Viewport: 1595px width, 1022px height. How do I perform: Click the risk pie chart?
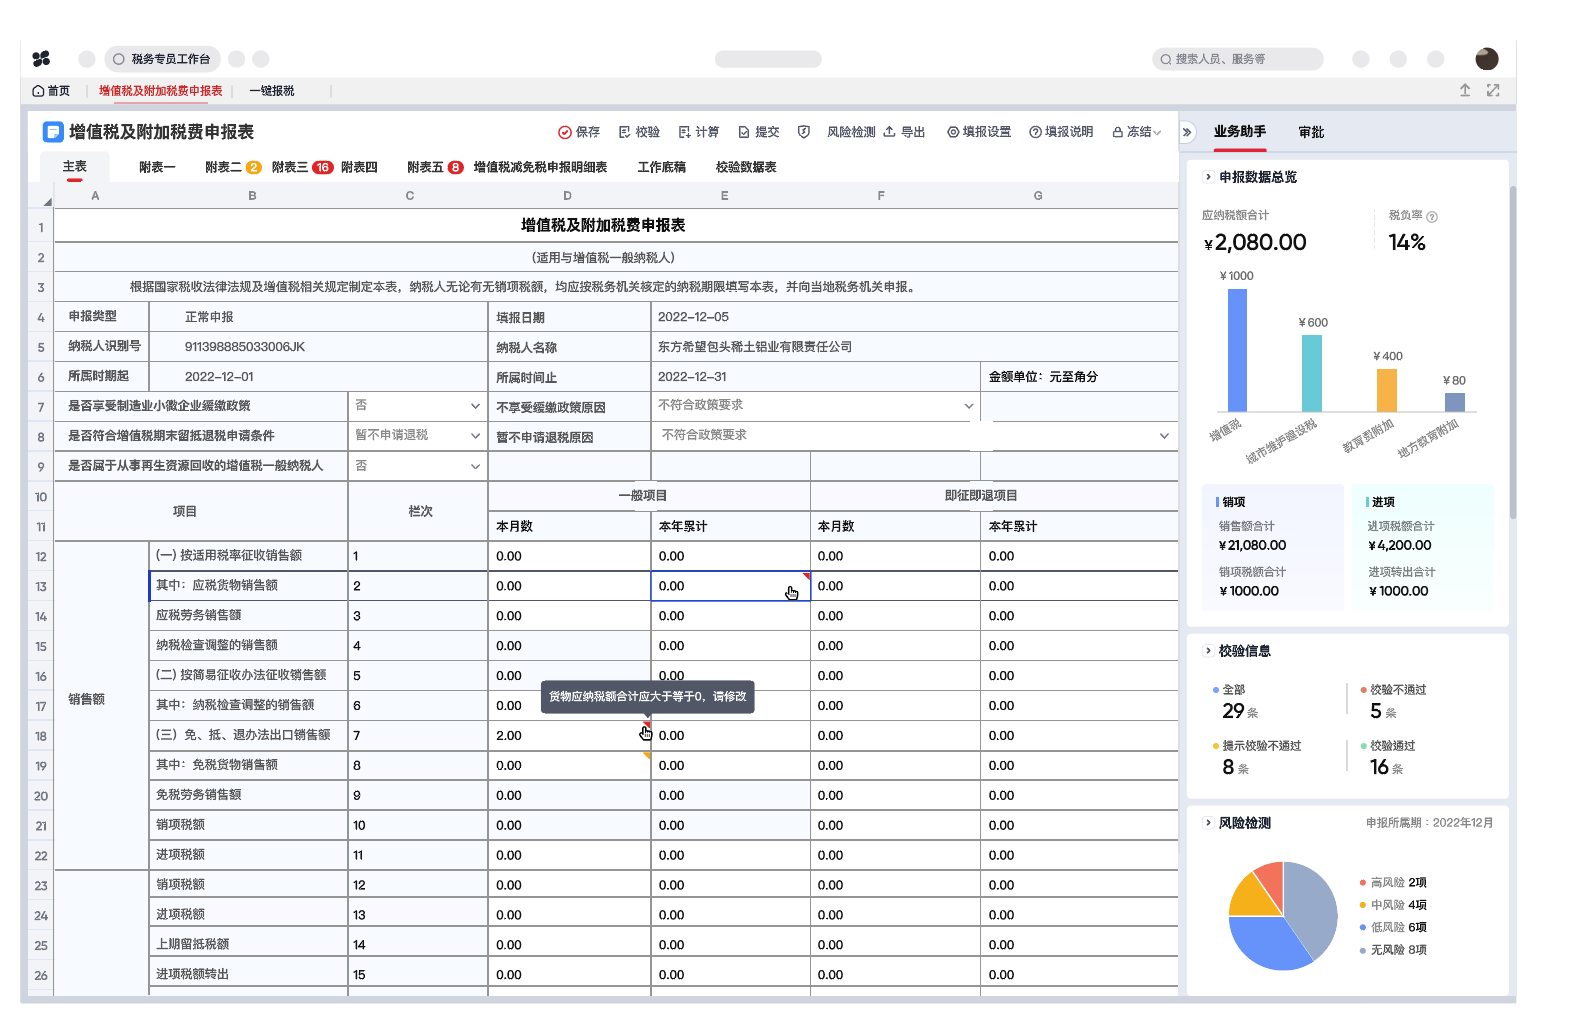[1282, 916]
